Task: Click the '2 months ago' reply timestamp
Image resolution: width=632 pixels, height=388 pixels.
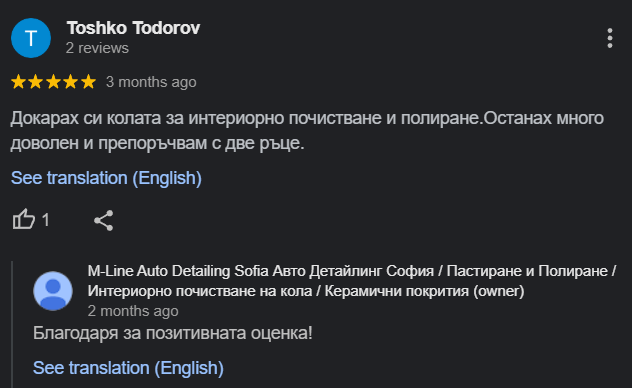Action: click(133, 311)
